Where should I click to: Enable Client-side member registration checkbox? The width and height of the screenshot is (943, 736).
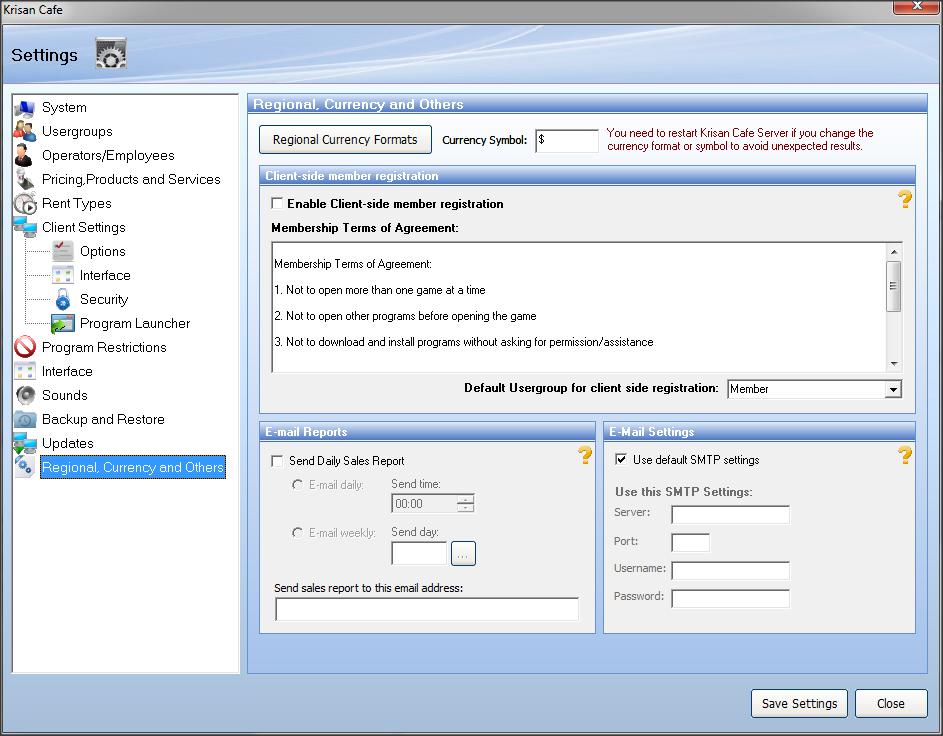coord(277,203)
